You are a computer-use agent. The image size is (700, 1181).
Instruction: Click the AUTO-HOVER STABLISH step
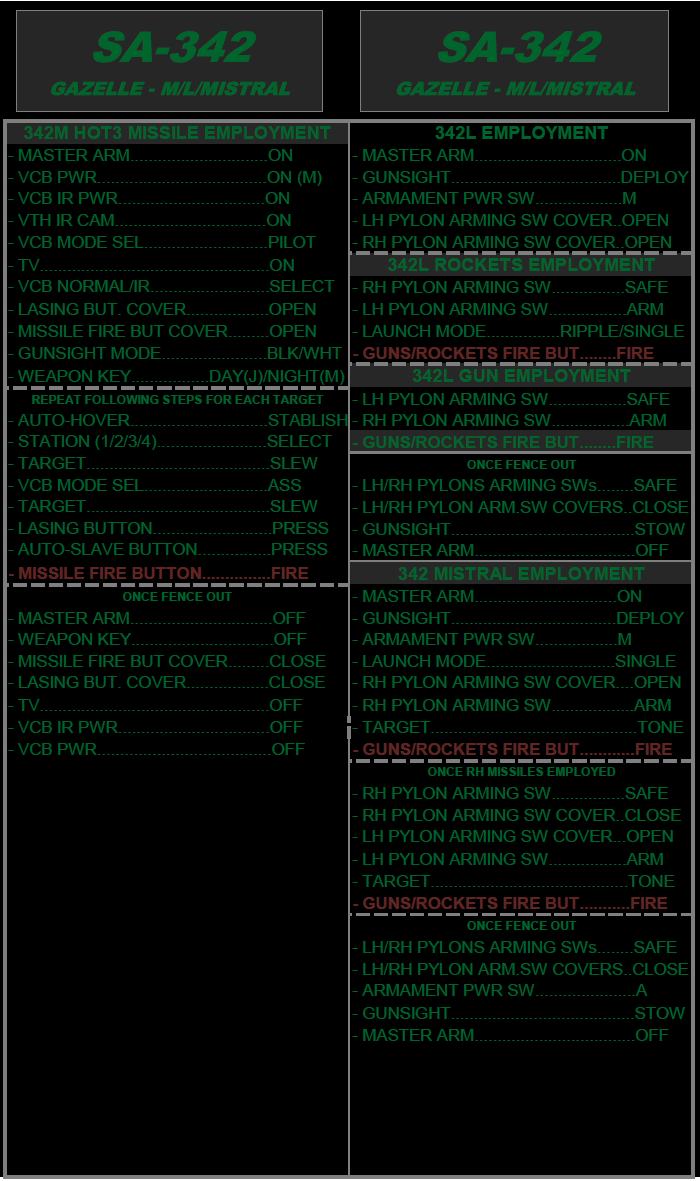pyautogui.click(x=177, y=420)
